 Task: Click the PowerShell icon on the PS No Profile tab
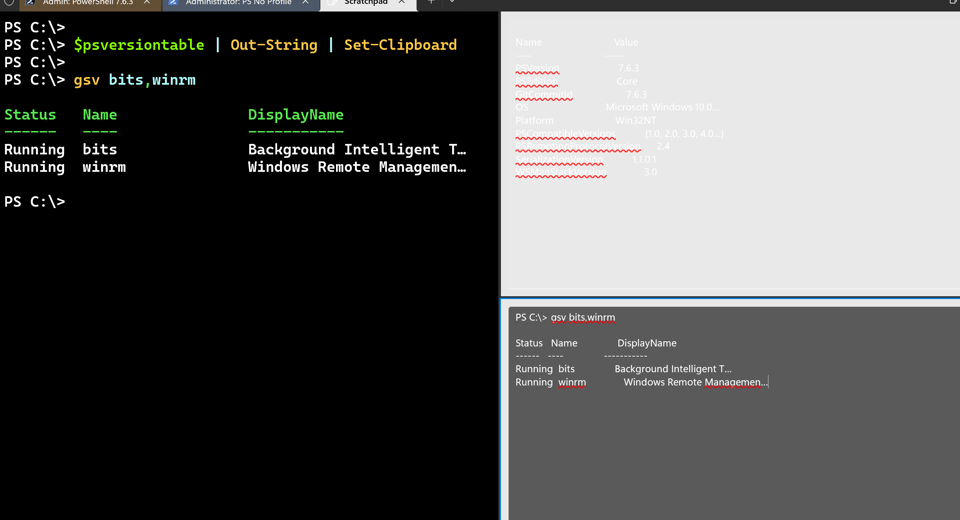pyautogui.click(x=173, y=2)
